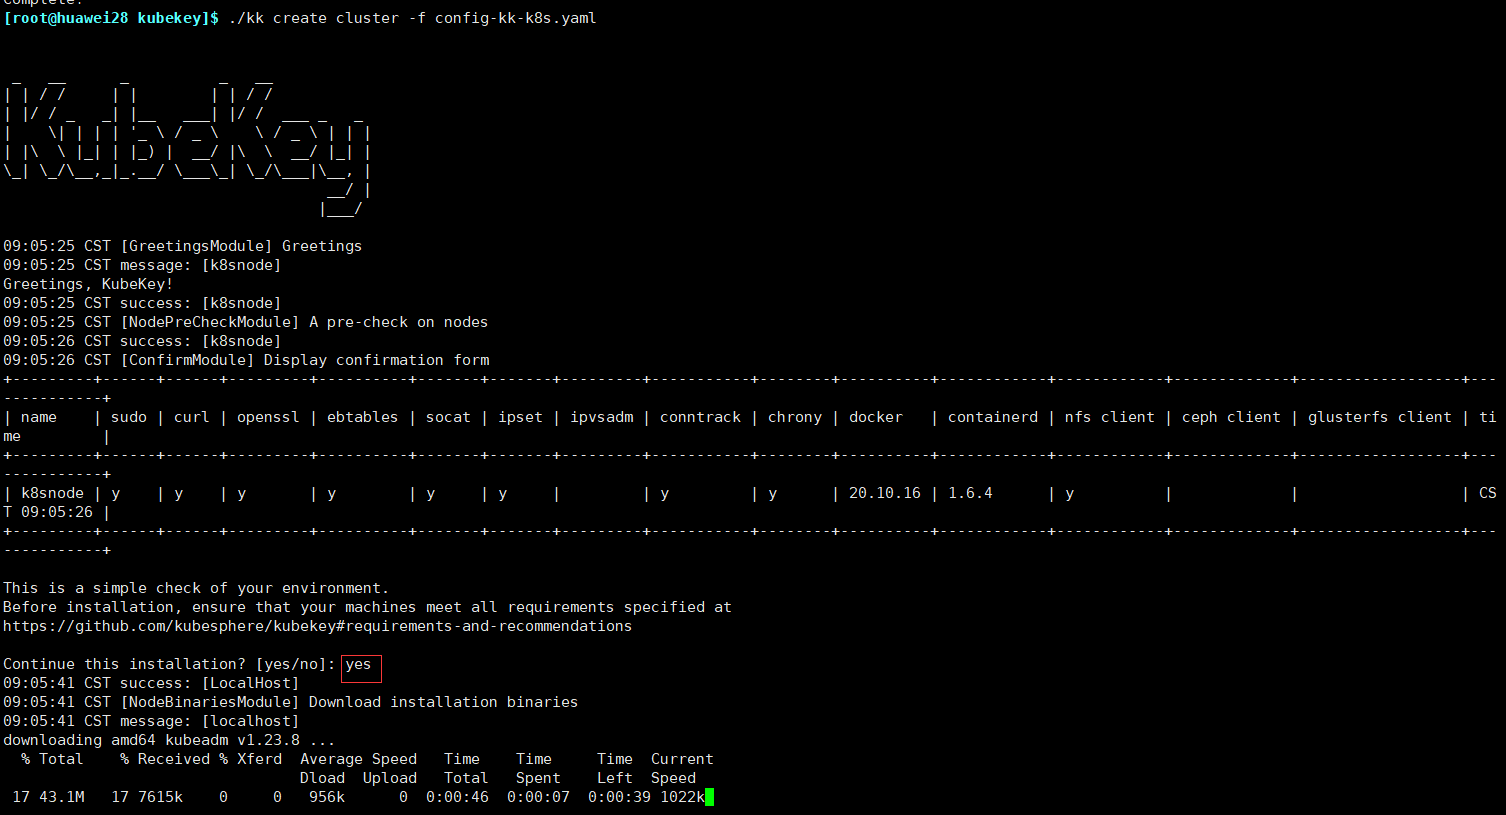Click the 'ebtables' column header

[362, 417]
